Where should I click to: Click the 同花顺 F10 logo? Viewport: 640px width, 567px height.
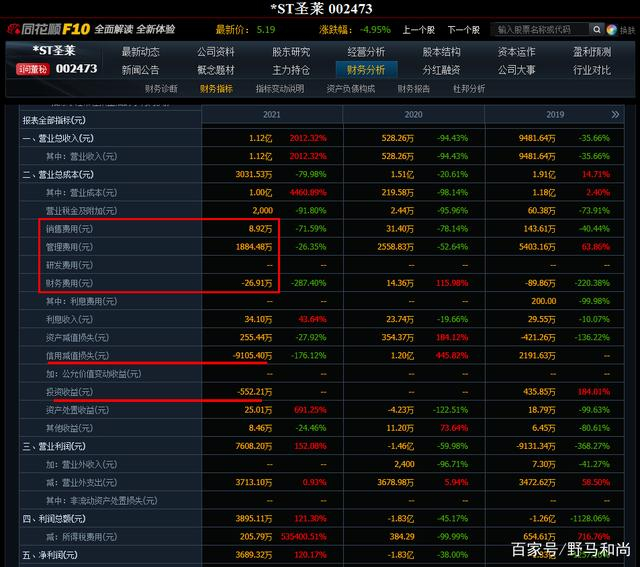[49, 29]
